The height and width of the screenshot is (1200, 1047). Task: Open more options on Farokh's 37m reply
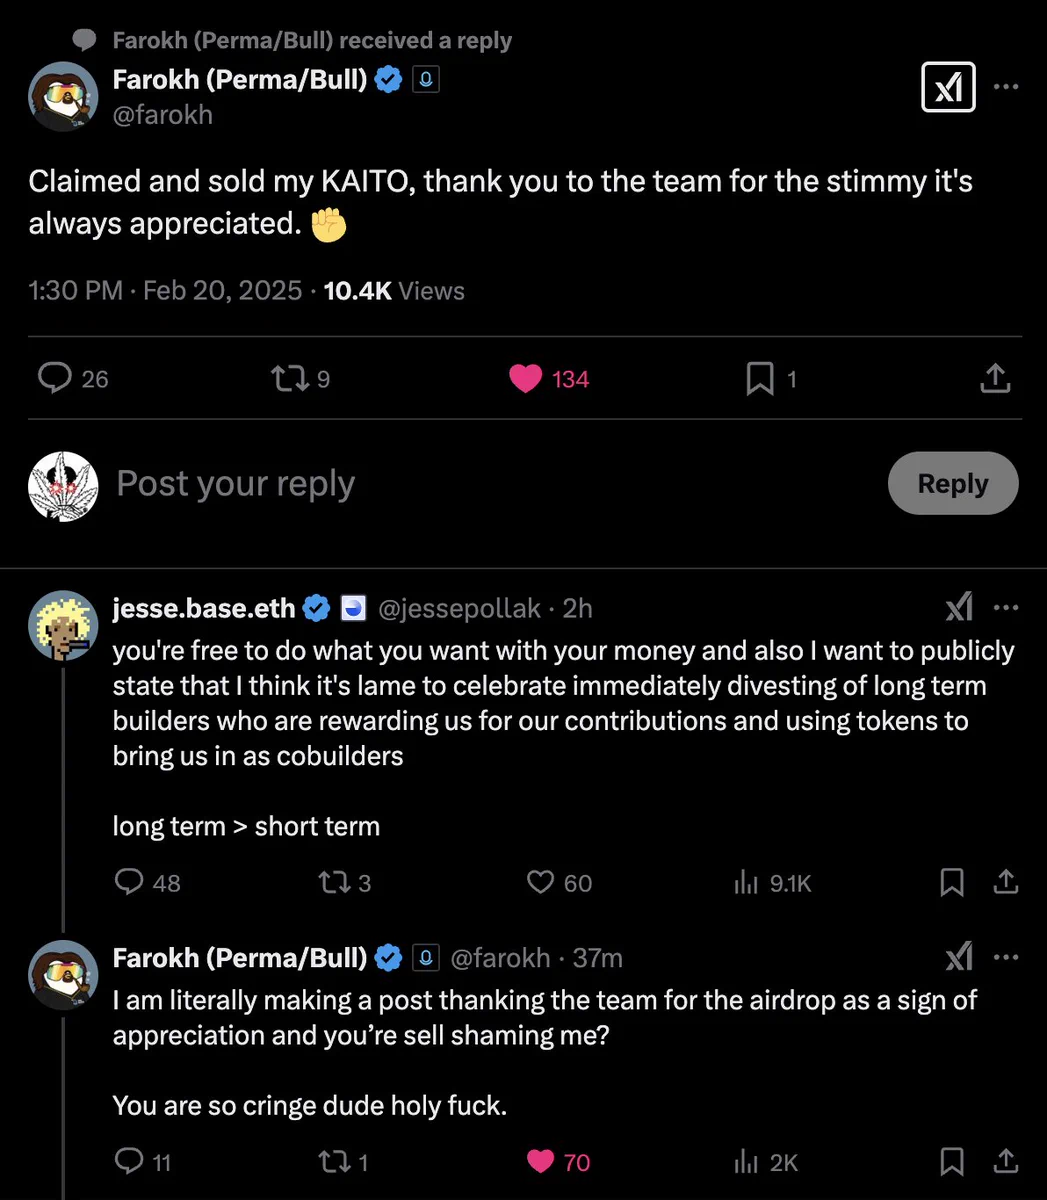1005,958
